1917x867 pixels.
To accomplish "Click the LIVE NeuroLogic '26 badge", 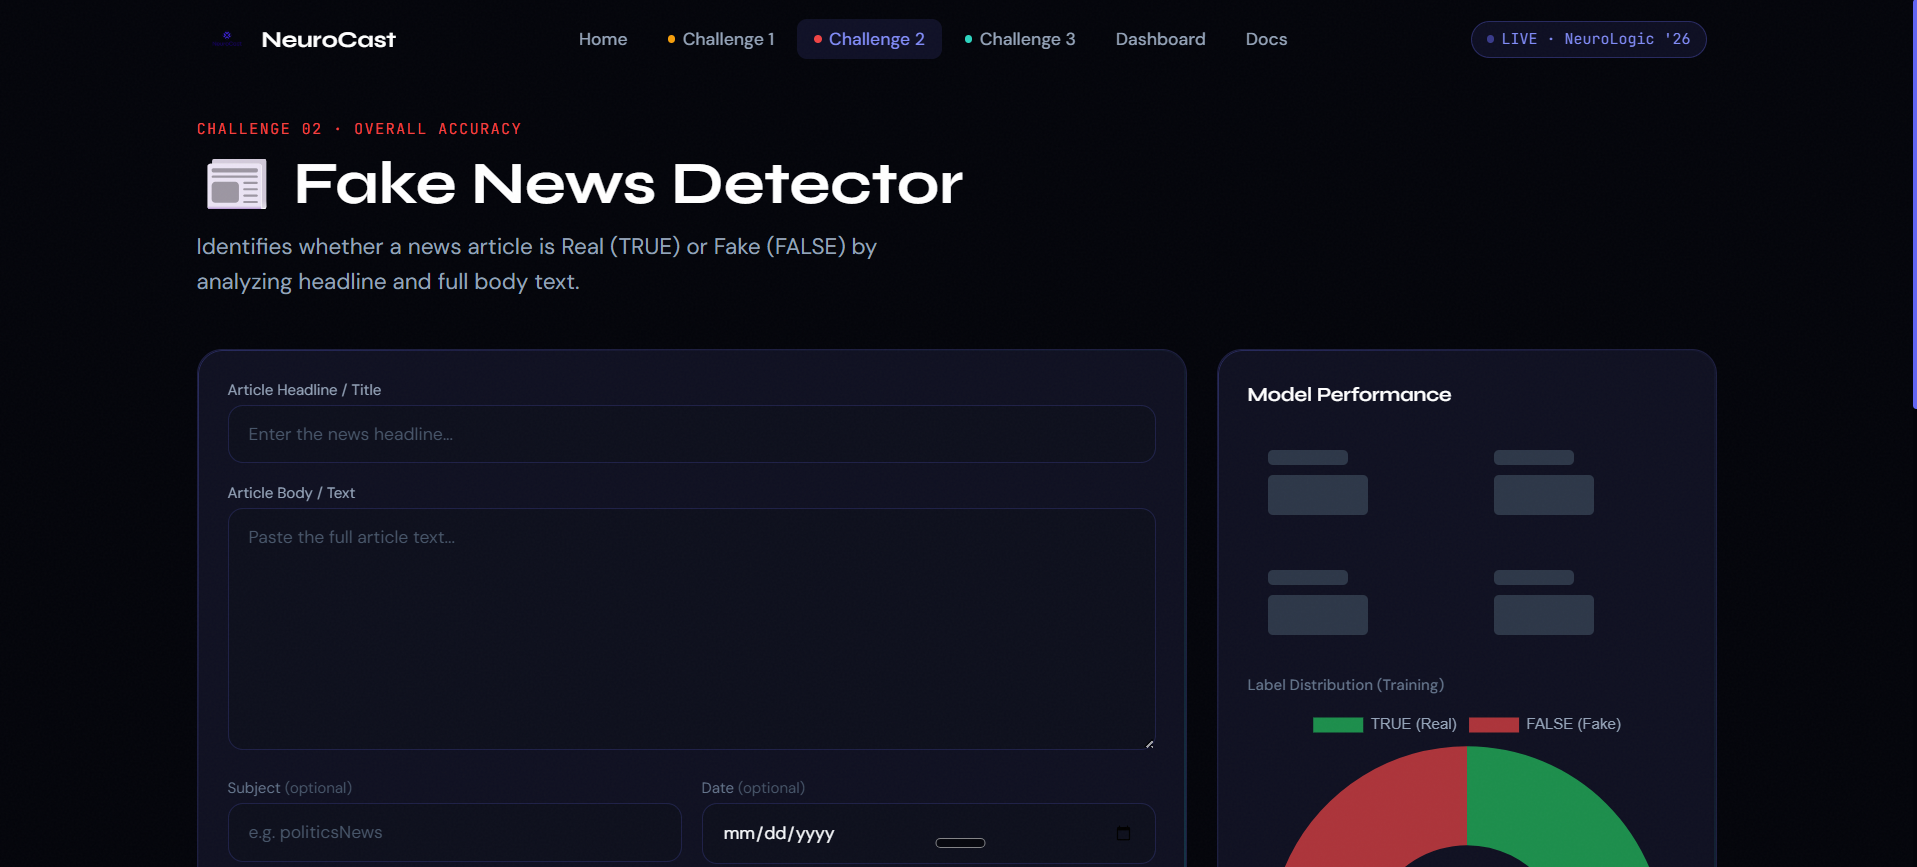I will [1588, 39].
